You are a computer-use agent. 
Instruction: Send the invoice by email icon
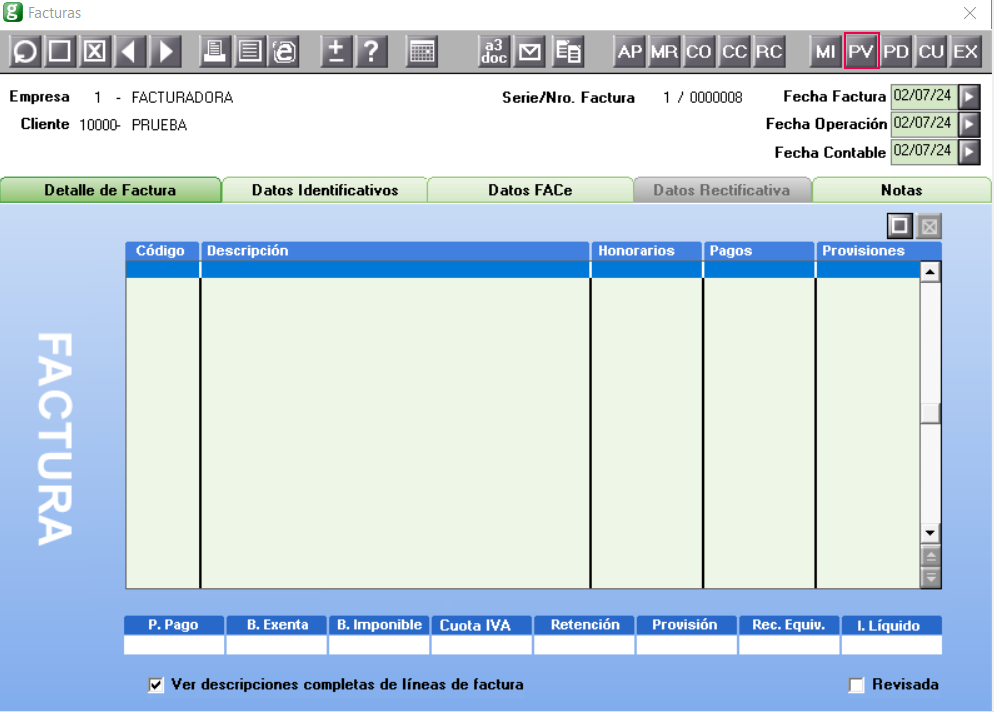click(529, 51)
